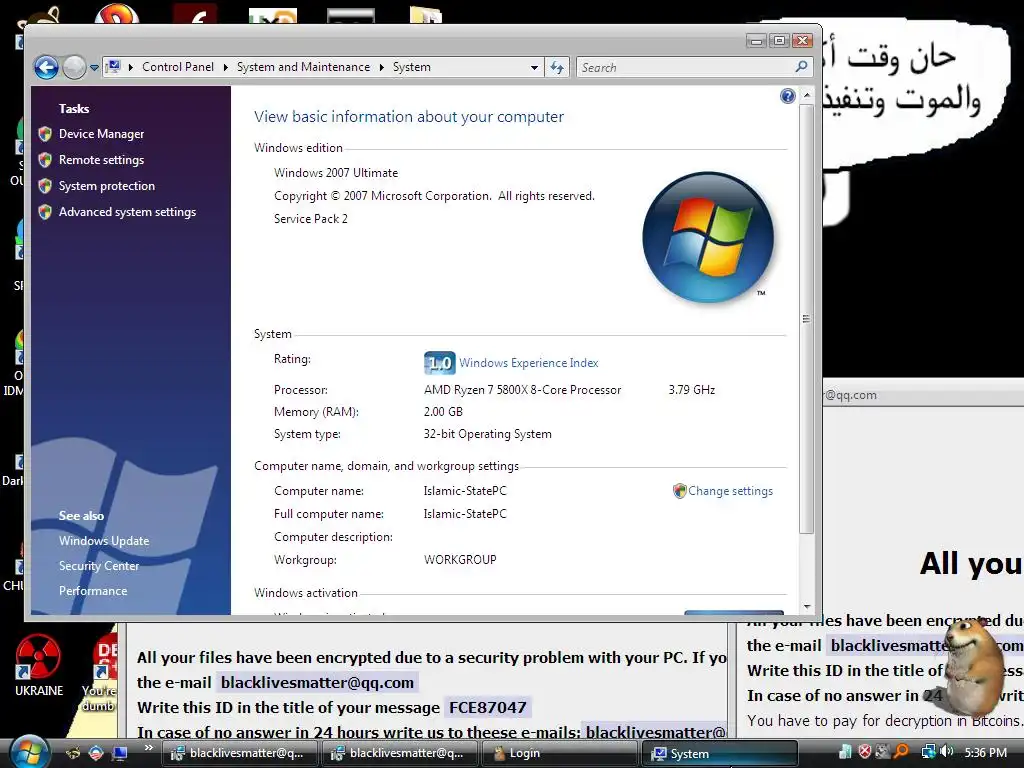Open address bar history dropdown

point(534,67)
